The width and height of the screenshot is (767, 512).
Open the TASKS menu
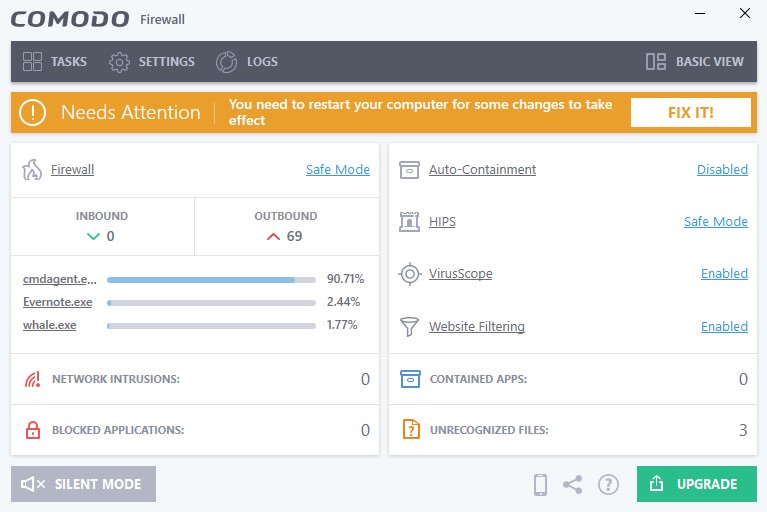coord(69,62)
